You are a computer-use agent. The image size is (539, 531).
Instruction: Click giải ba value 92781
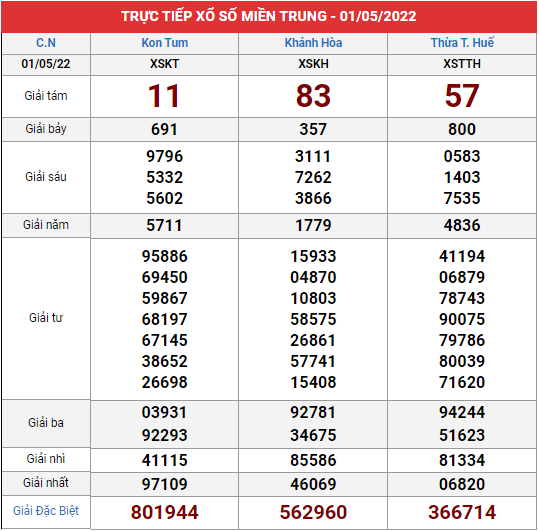click(313, 412)
